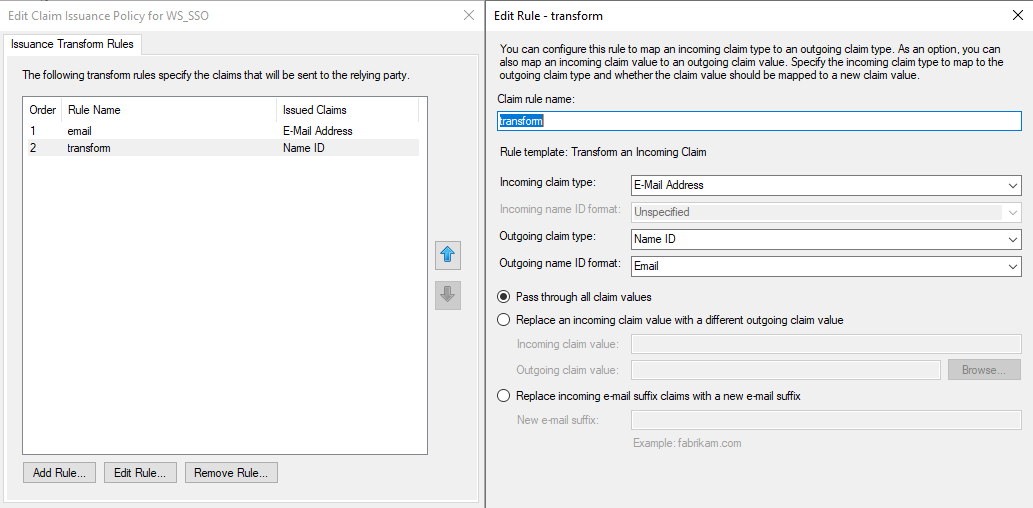Open the Outgoing name ID format dropdown
The height and width of the screenshot is (508, 1033).
tap(826, 266)
